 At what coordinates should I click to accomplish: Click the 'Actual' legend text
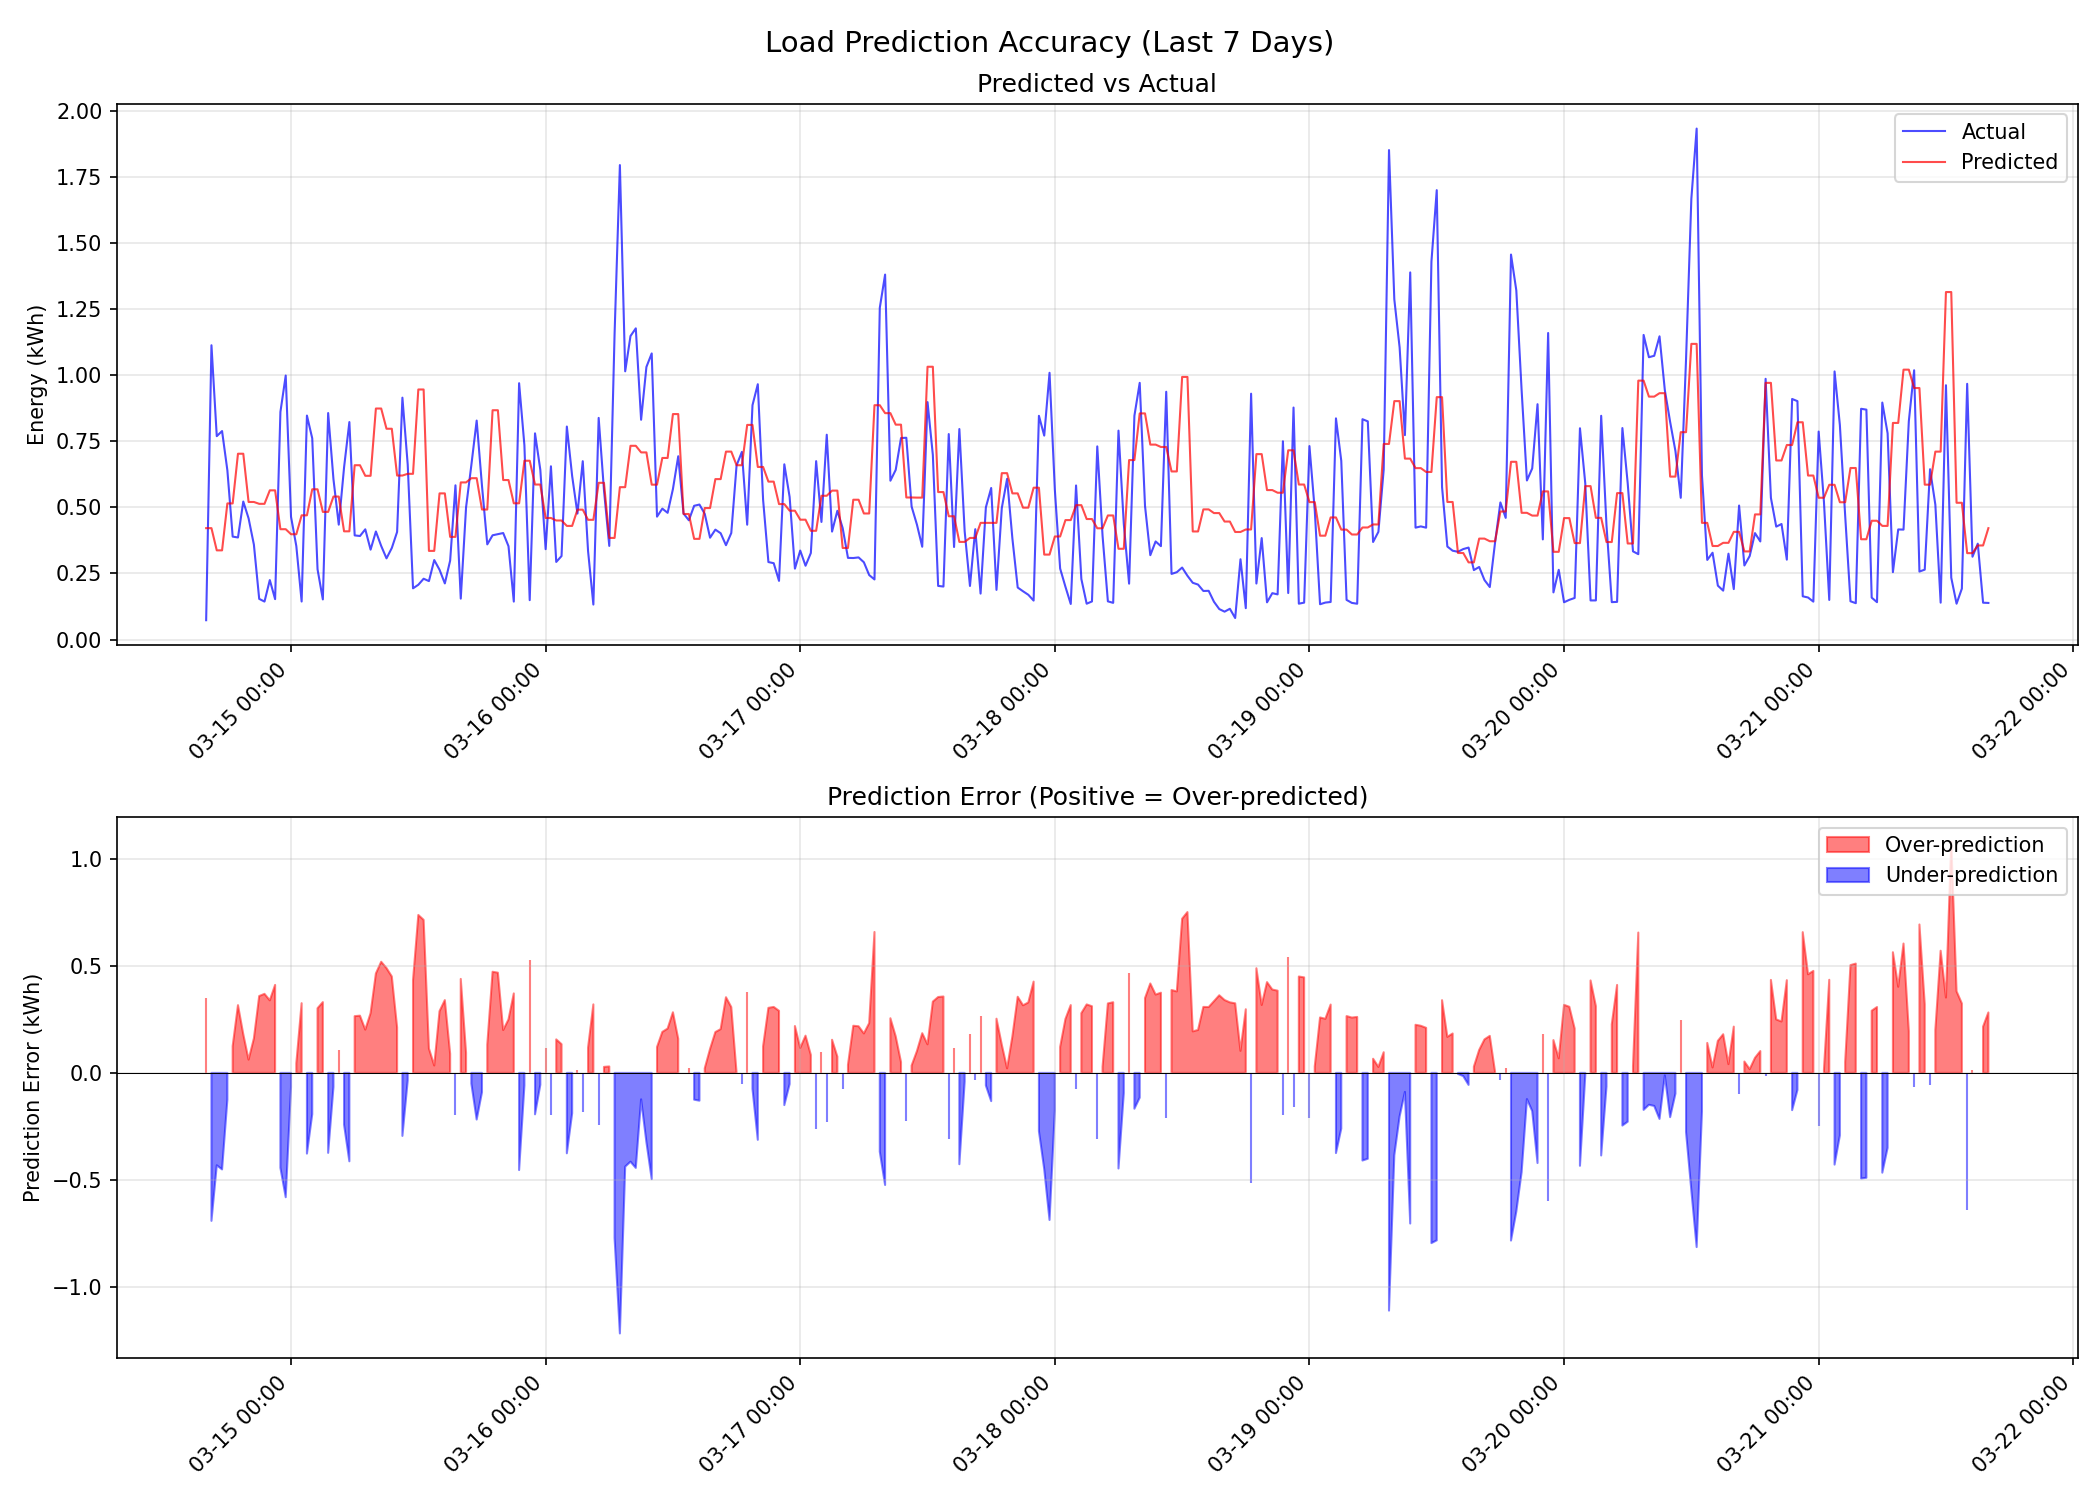tap(1993, 132)
